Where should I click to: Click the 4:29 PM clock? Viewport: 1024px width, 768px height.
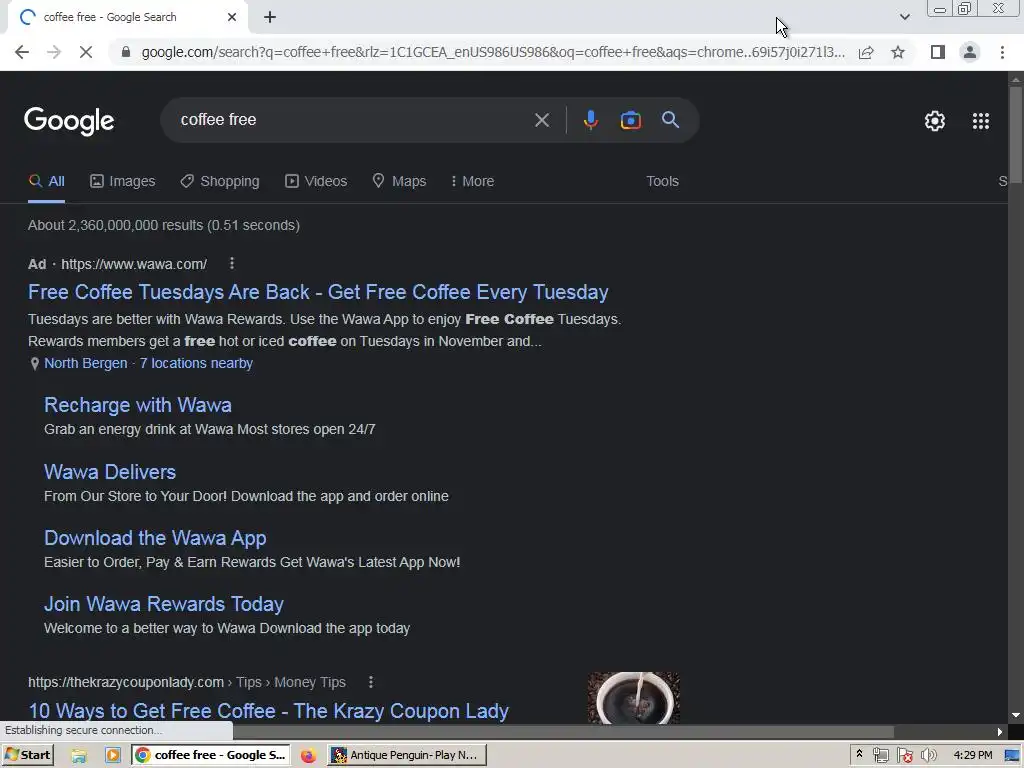pos(972,755)
